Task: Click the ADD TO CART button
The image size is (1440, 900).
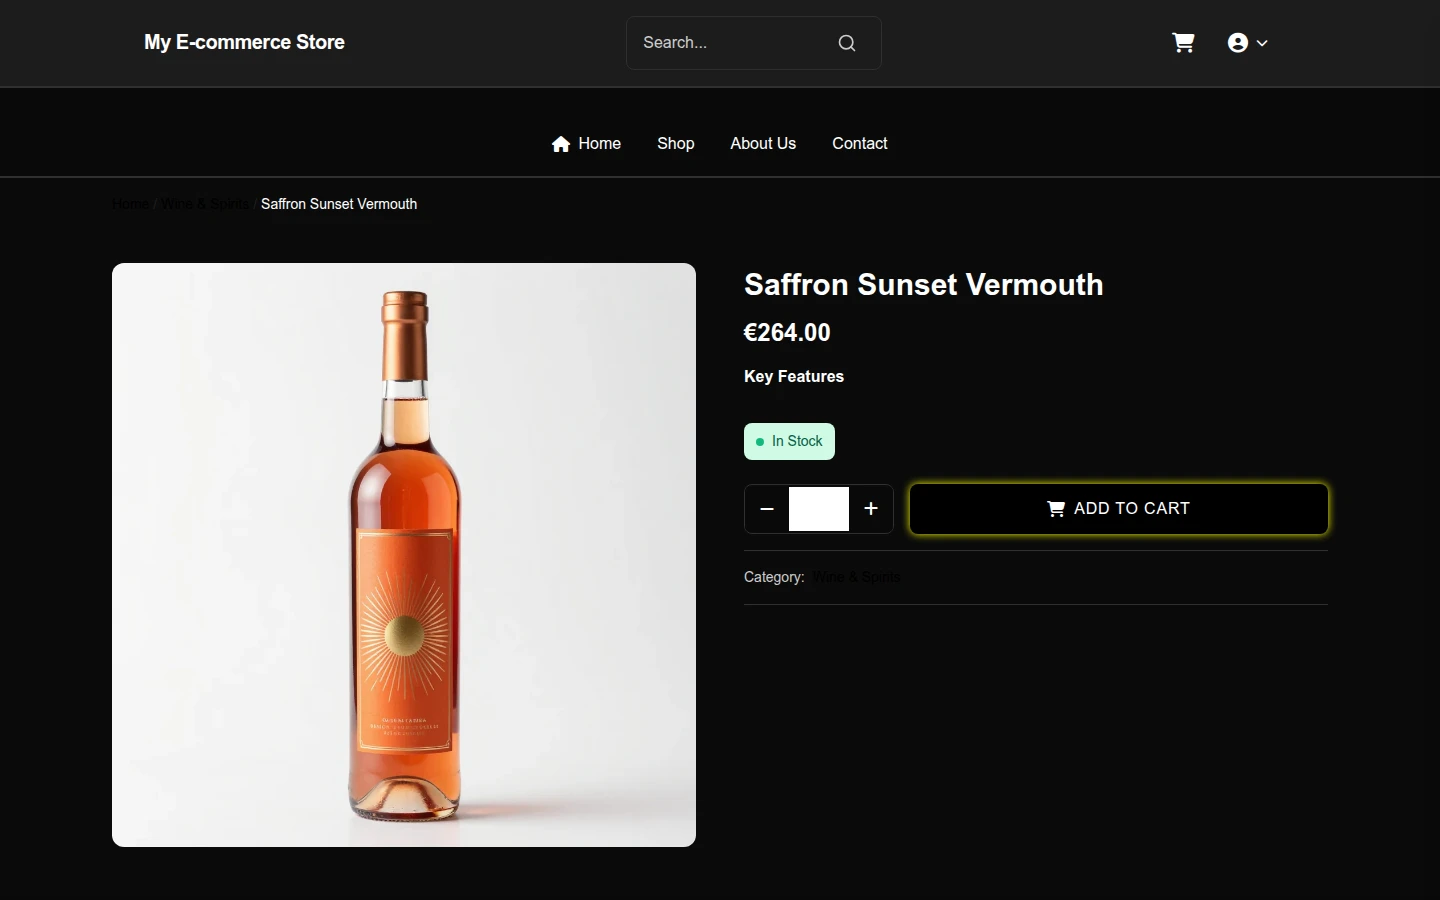Action: point(1119,509)
